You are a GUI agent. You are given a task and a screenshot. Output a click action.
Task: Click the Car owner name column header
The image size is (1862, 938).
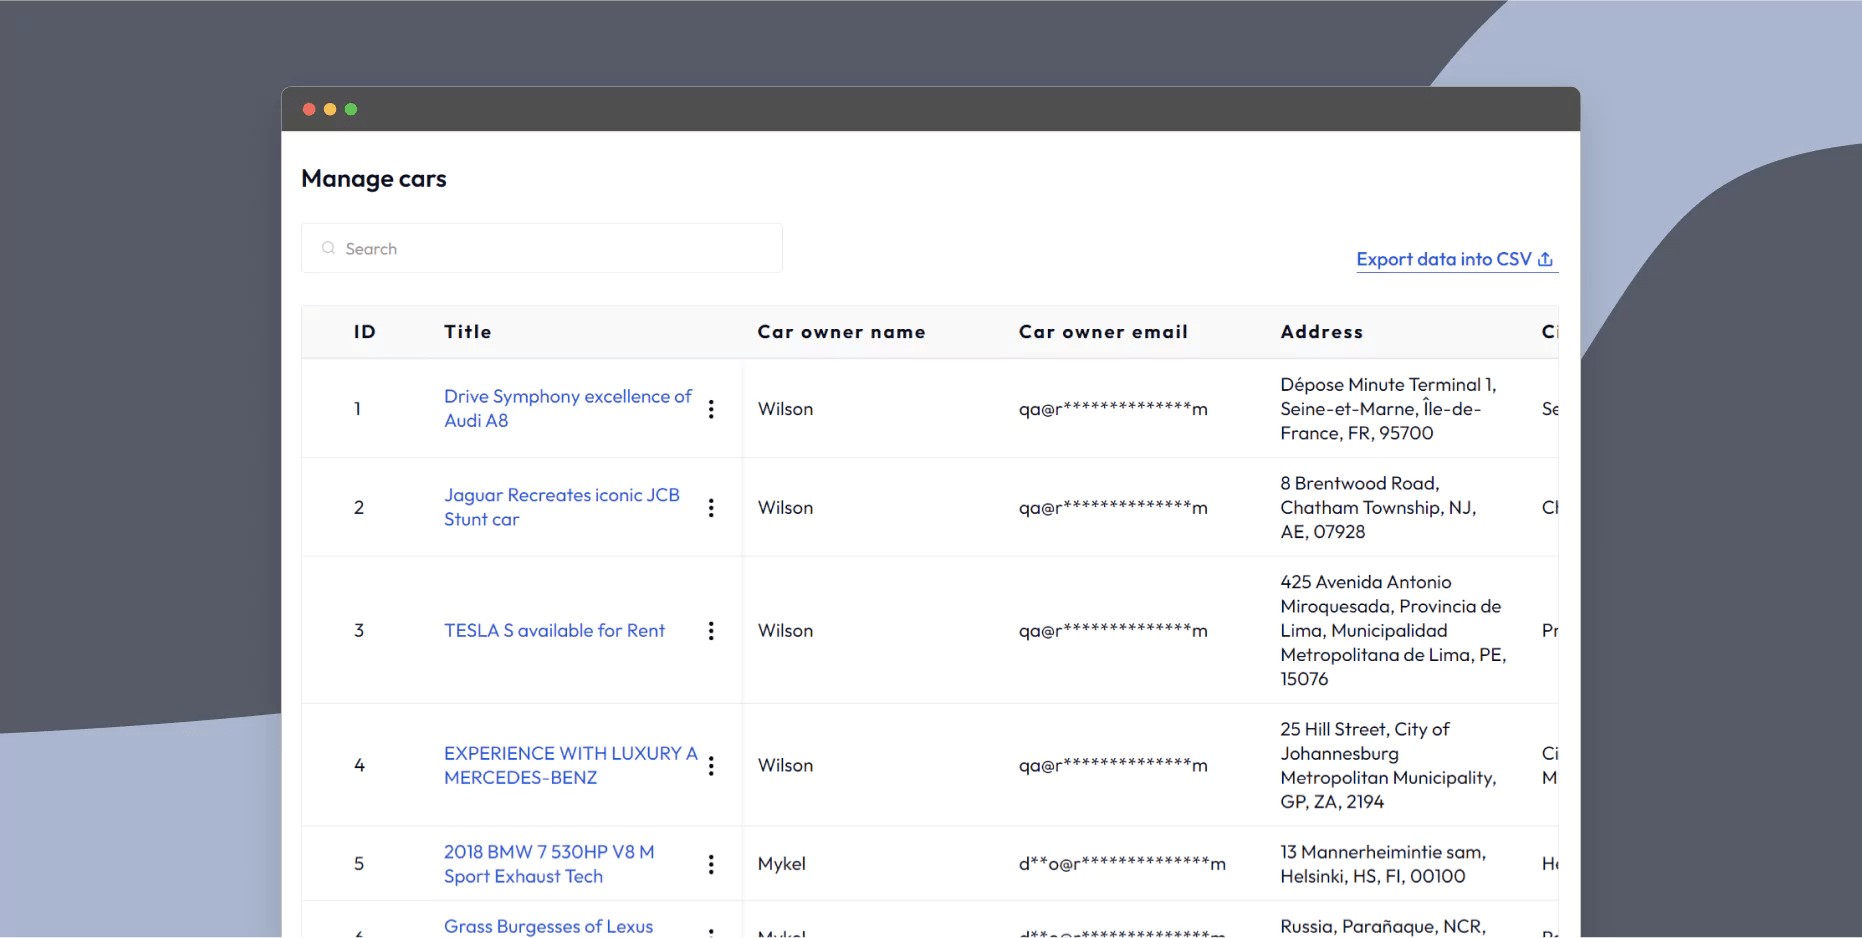(841, 332)
